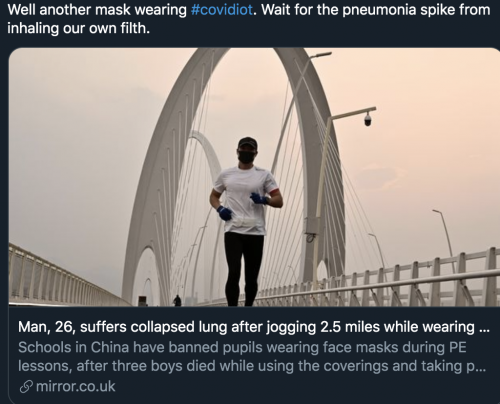This screenshot has height=404, width=500.
Task: Open the #covidiot hashtag link
Action: point(222,10)
